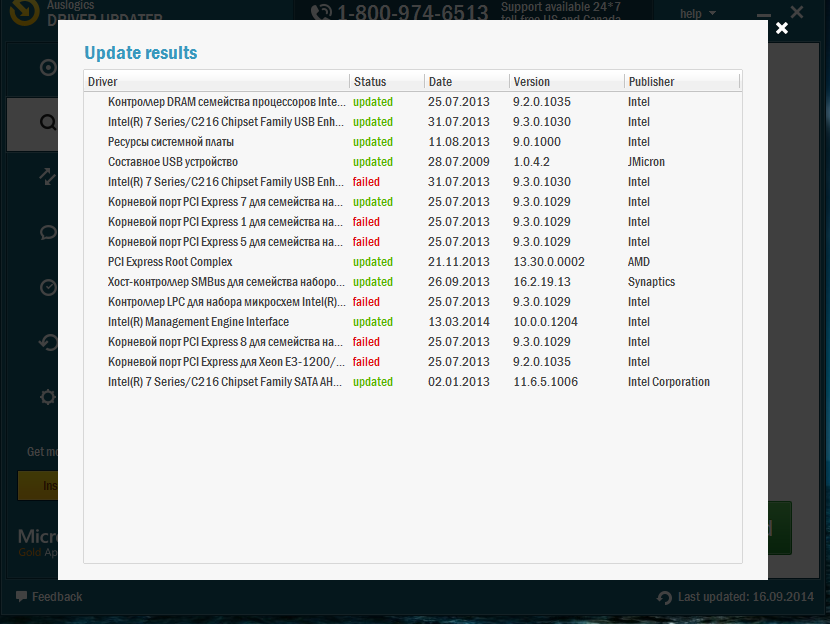Click updated status for PCI Express Root Complex
The height and width of the screenshot is (624, 830).
pos(373,262)
